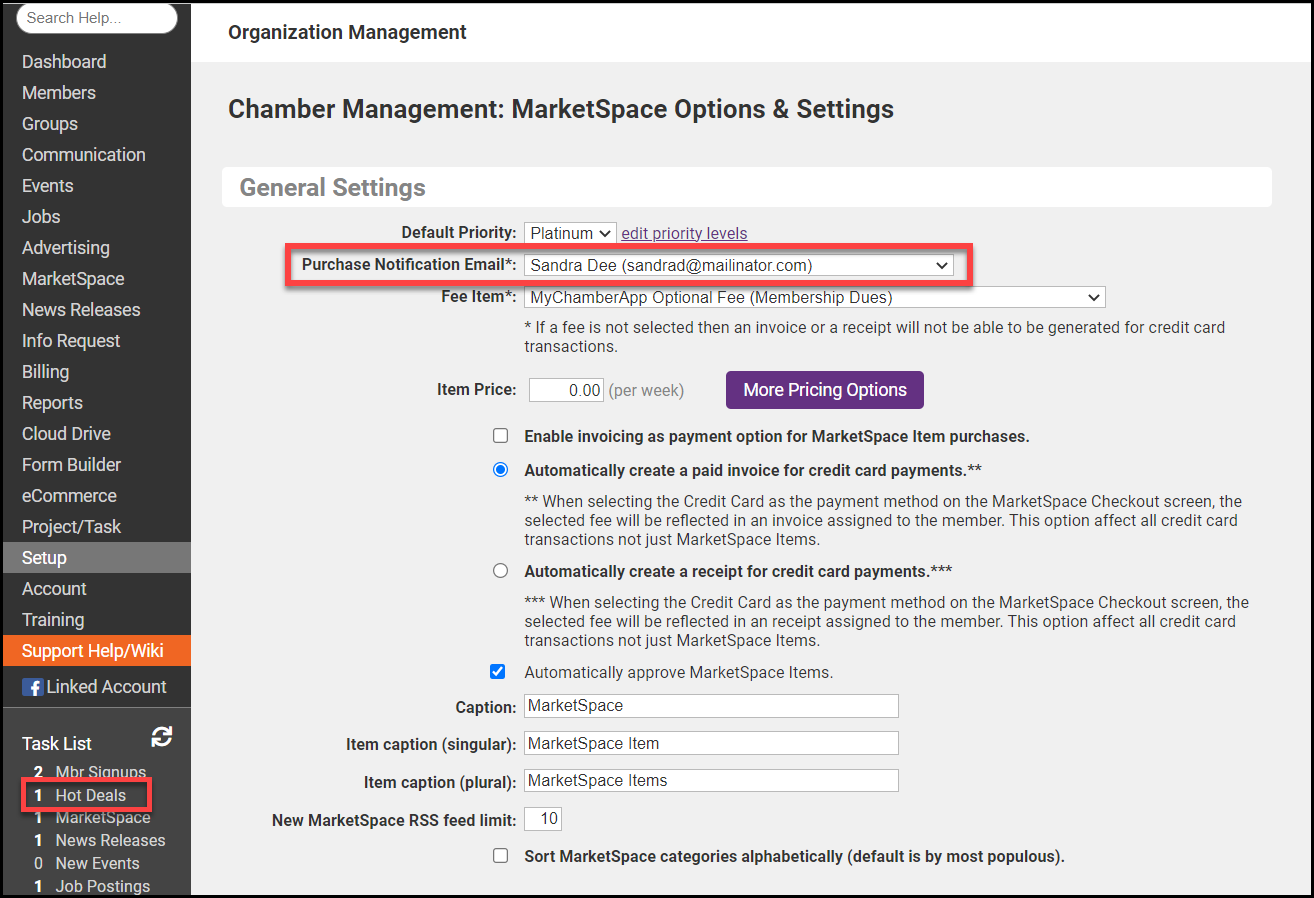
Task: Enable invoicing as payment option checkbox
Action: 500,436
